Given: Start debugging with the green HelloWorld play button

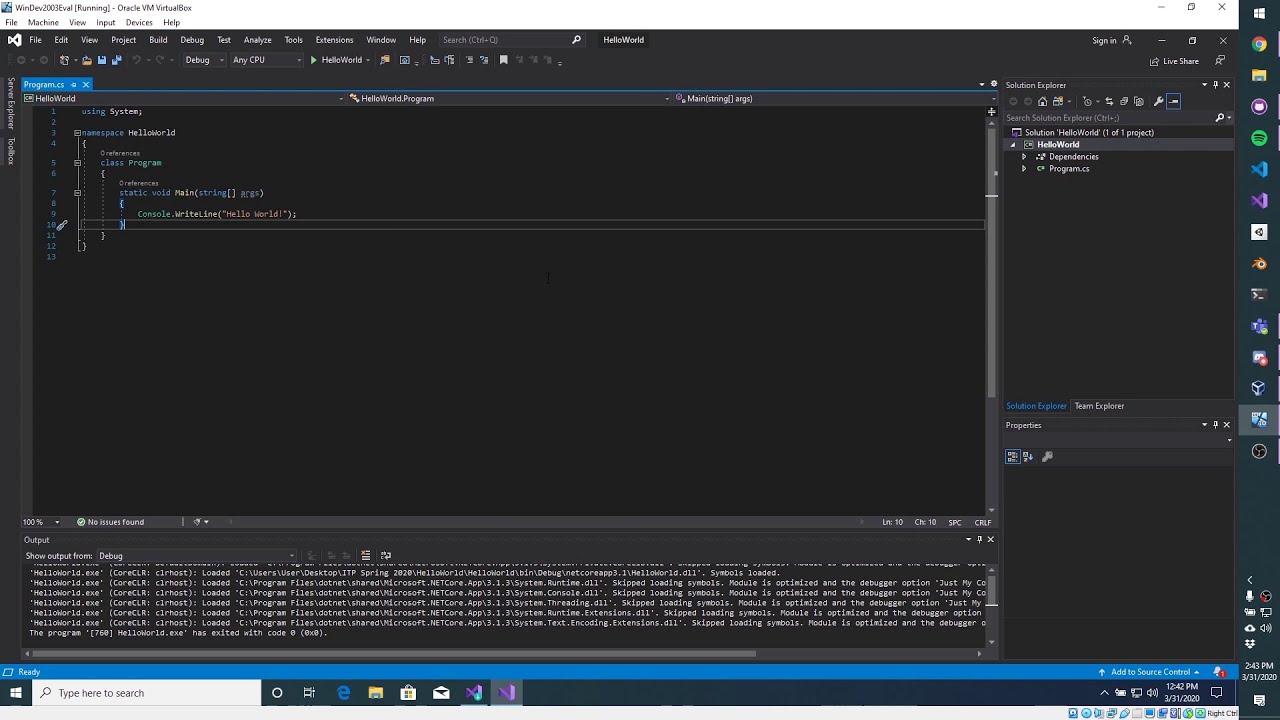Looking at the screenshot, I should click(336, 60).
